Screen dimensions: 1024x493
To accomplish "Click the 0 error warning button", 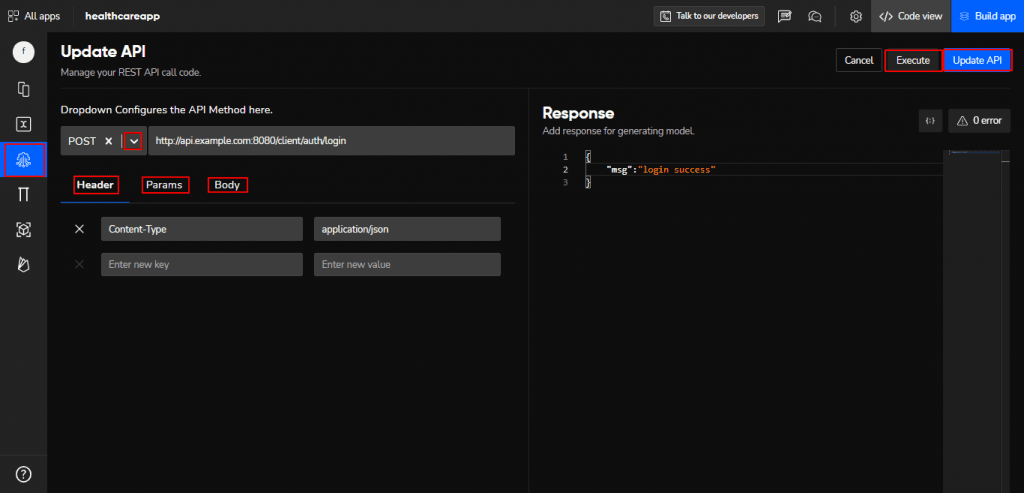I will (x=980, y=120).
